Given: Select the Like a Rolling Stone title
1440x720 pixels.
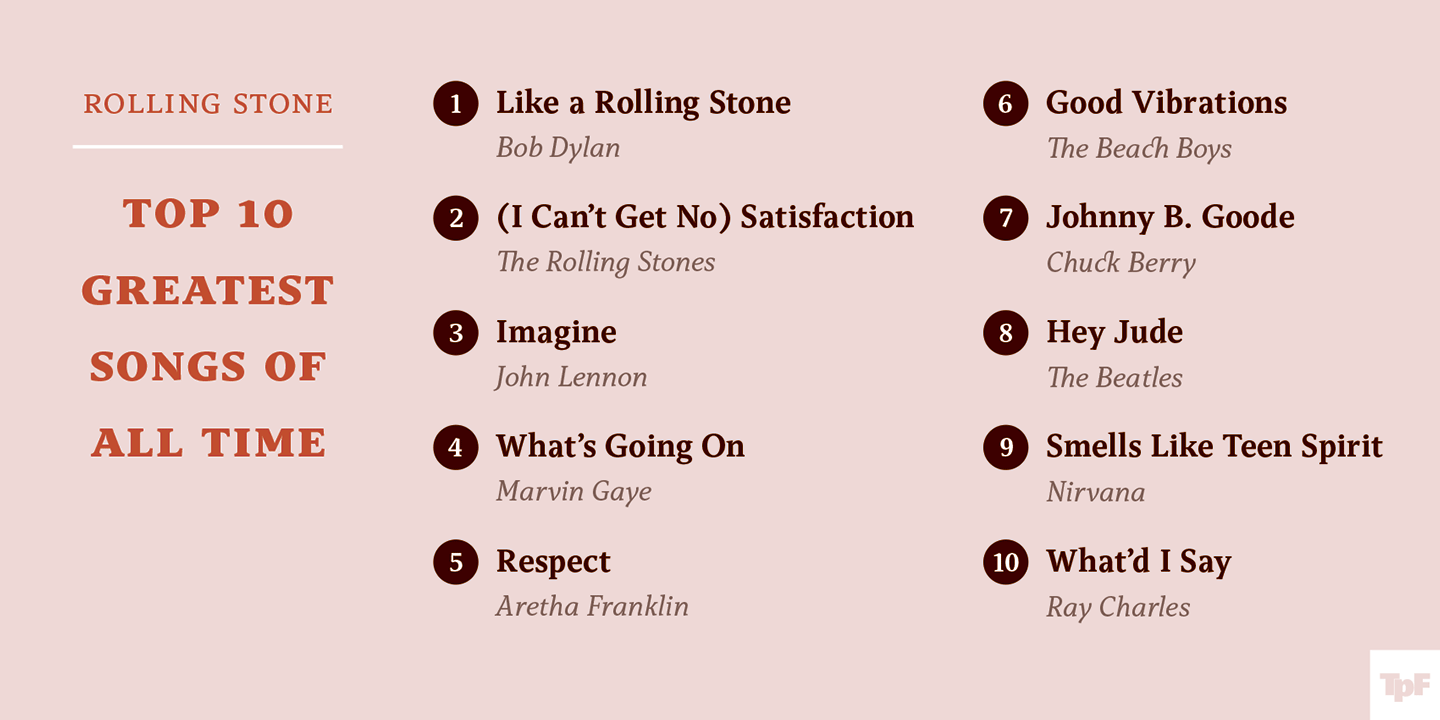Looking at the screenshot, I should [x=643, y=103].
